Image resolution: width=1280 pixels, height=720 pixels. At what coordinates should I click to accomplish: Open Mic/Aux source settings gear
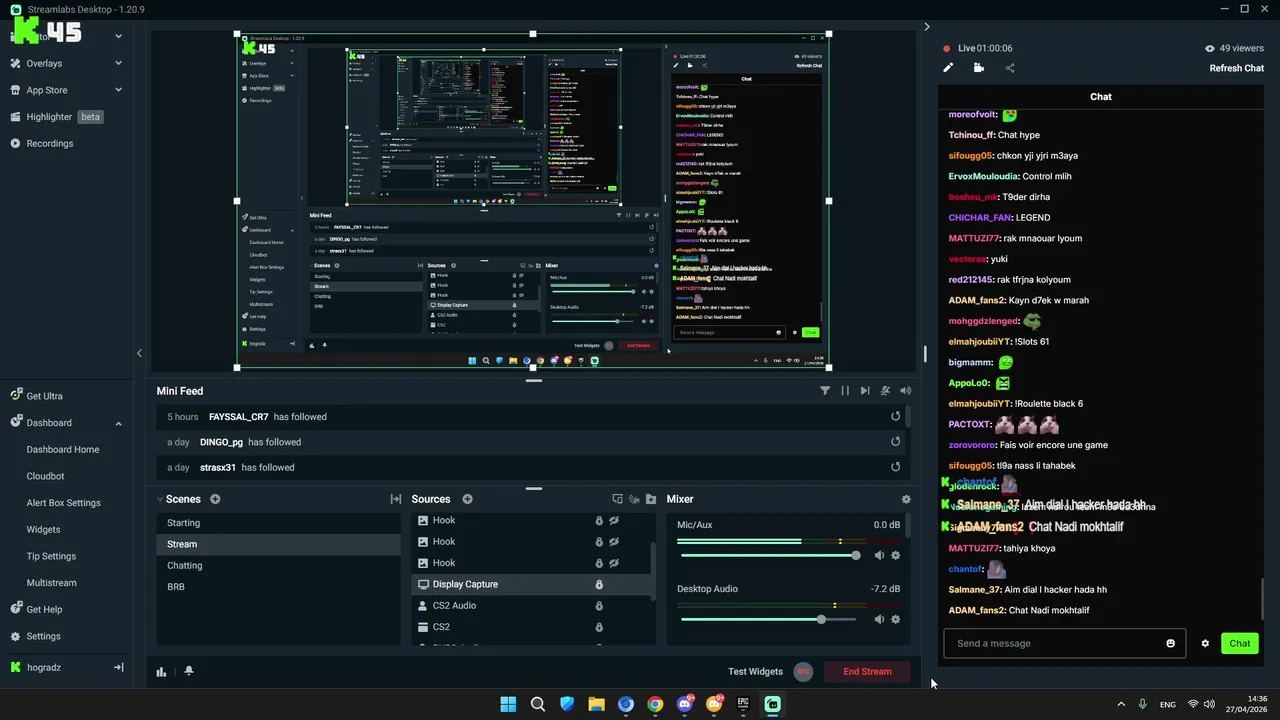click(x=895, y=555)
